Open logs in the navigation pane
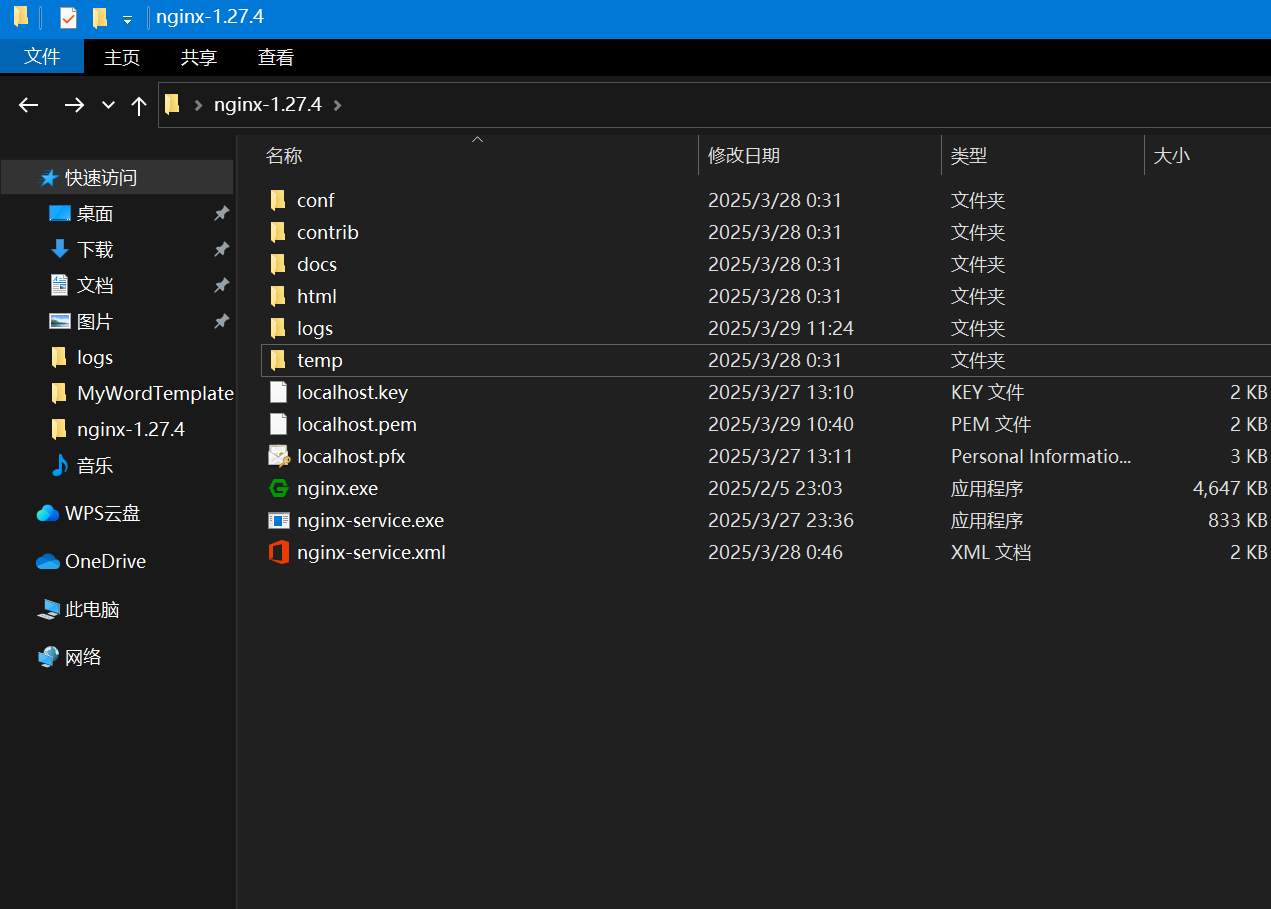1271x909 pixels. tap(95, 357)
